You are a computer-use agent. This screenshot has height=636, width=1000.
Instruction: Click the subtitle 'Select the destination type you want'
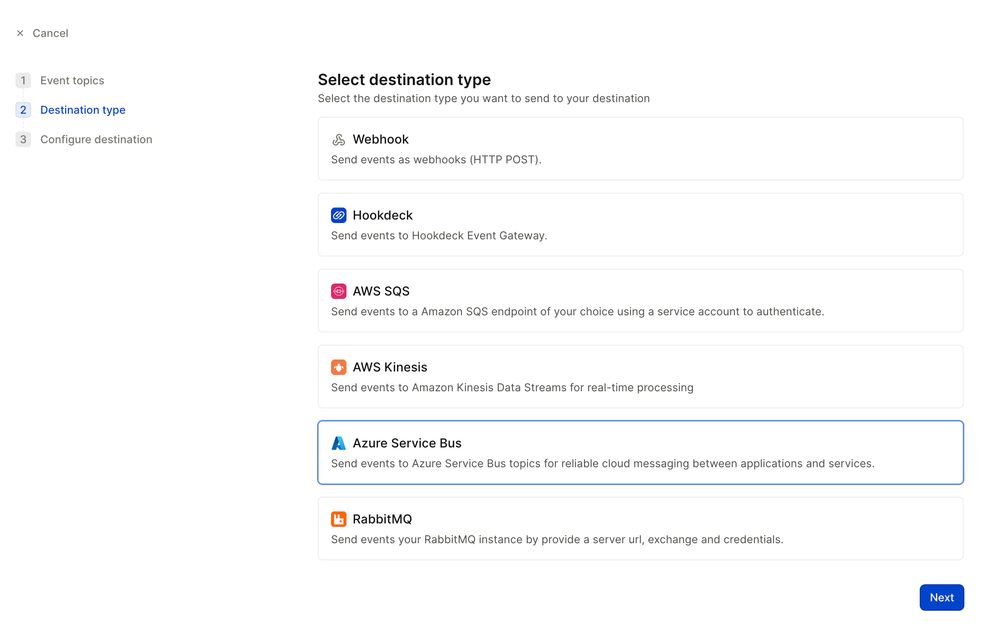484,98
